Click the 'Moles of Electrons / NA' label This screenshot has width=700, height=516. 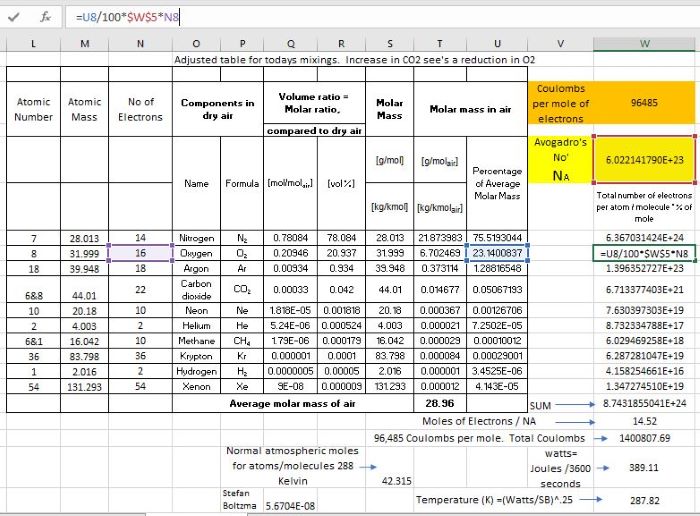click(x=479, y=421)
